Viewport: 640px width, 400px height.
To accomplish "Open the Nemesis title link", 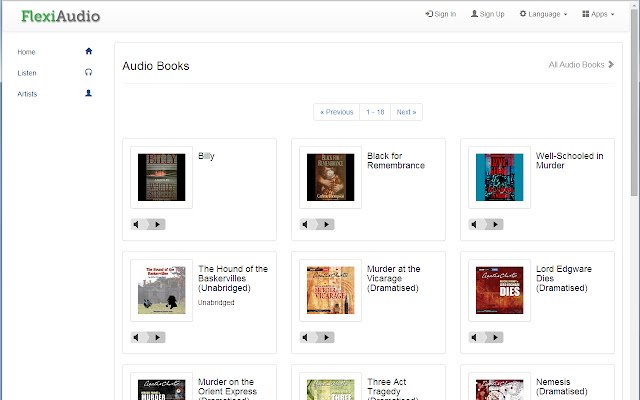I will (562, 387).
